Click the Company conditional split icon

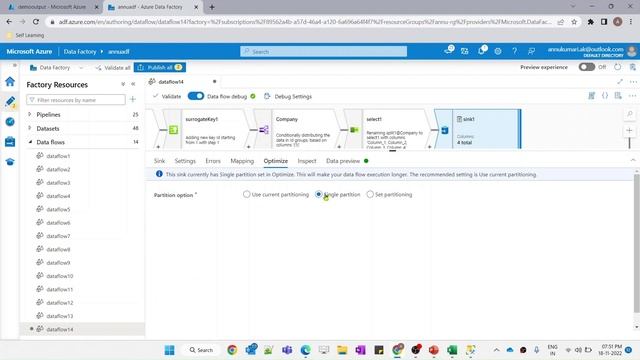[264, 130]
